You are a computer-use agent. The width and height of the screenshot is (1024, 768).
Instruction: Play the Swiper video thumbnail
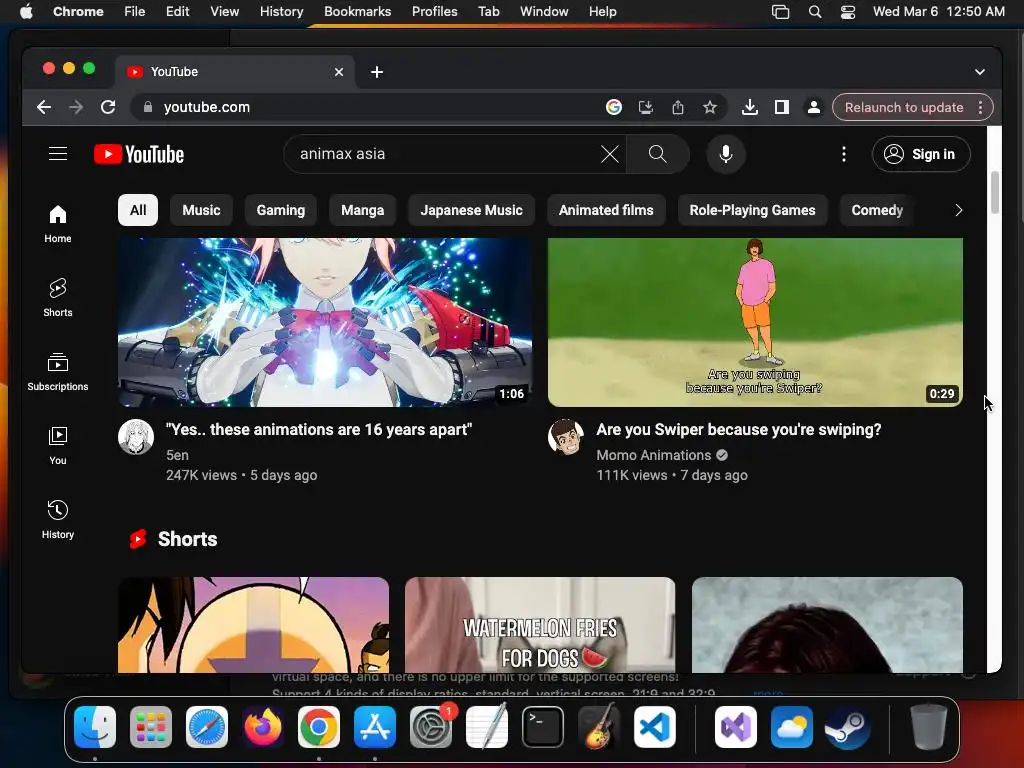755,322
